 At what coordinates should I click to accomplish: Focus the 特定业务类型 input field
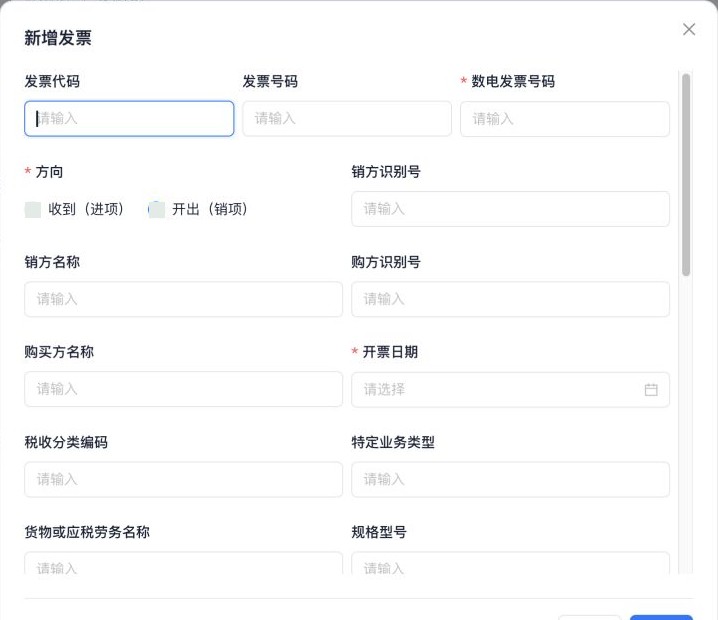coord(510,479)
